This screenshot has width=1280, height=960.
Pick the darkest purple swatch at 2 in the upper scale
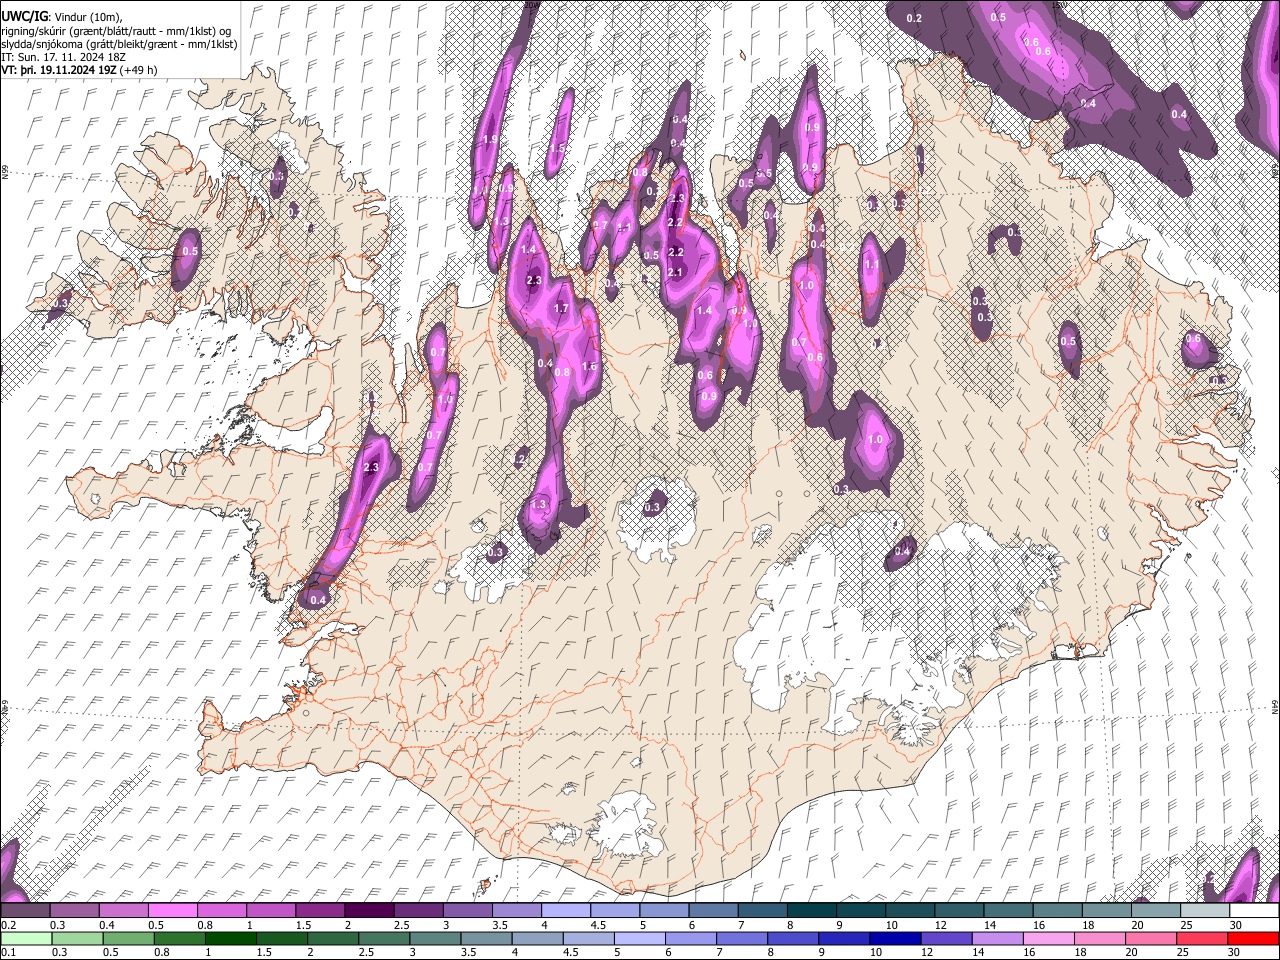[x=368, y=911]
